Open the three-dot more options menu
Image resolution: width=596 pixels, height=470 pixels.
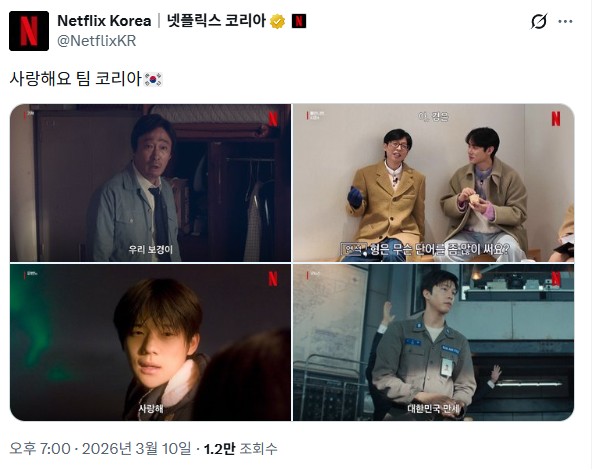565,21
